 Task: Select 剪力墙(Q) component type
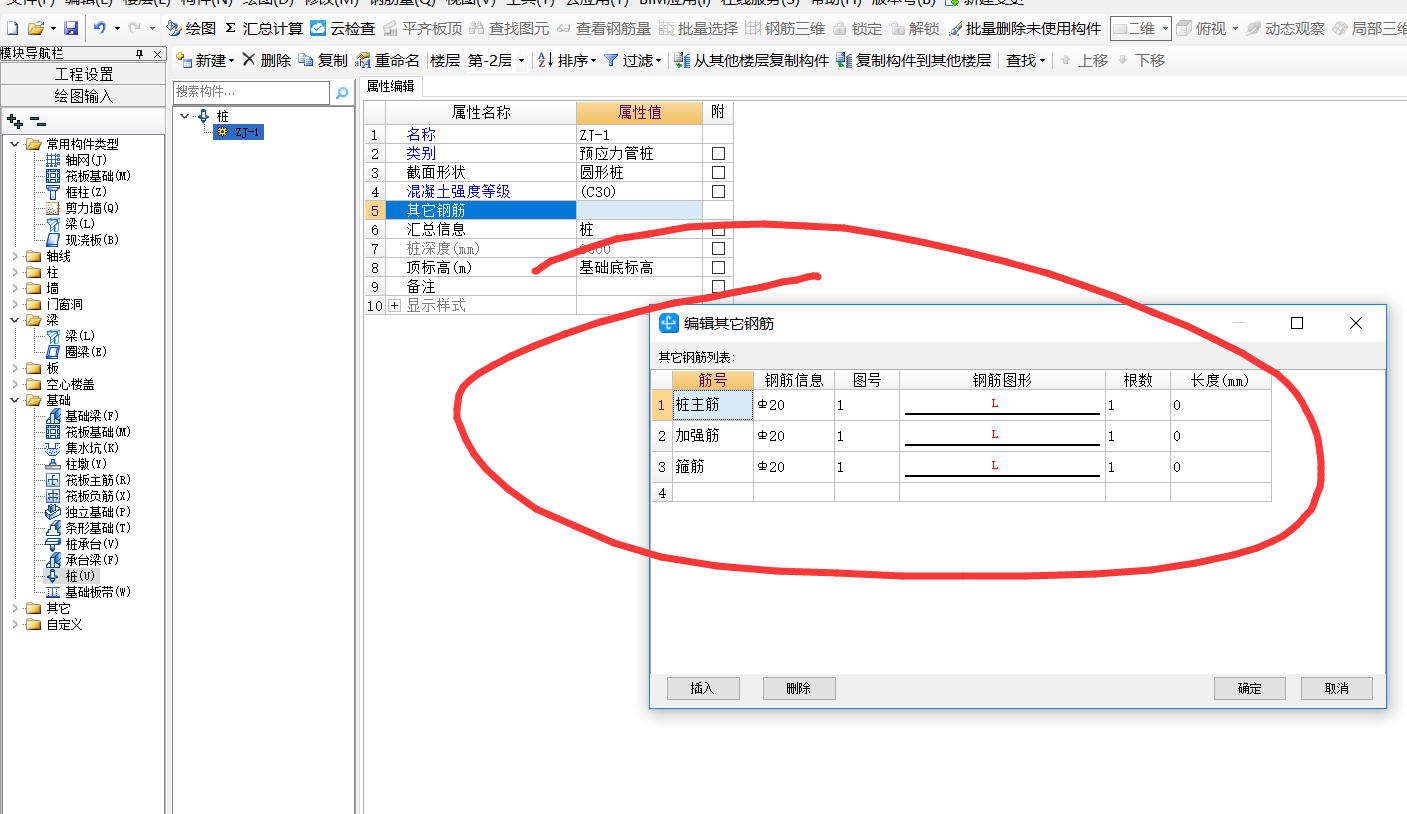pos(83,208)
